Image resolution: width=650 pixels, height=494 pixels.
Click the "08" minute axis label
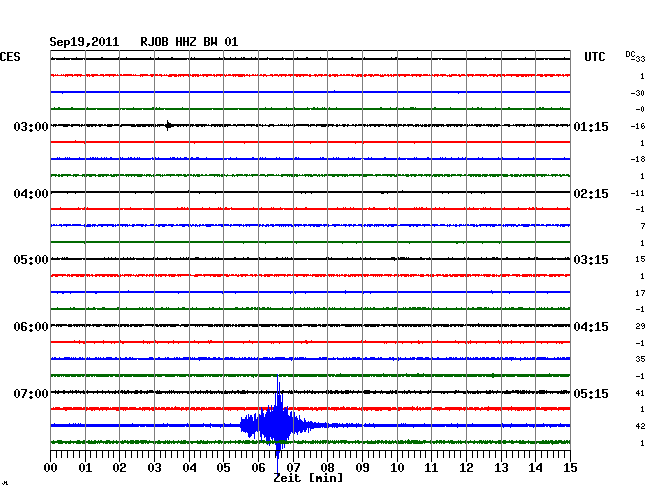coord(327,468)
